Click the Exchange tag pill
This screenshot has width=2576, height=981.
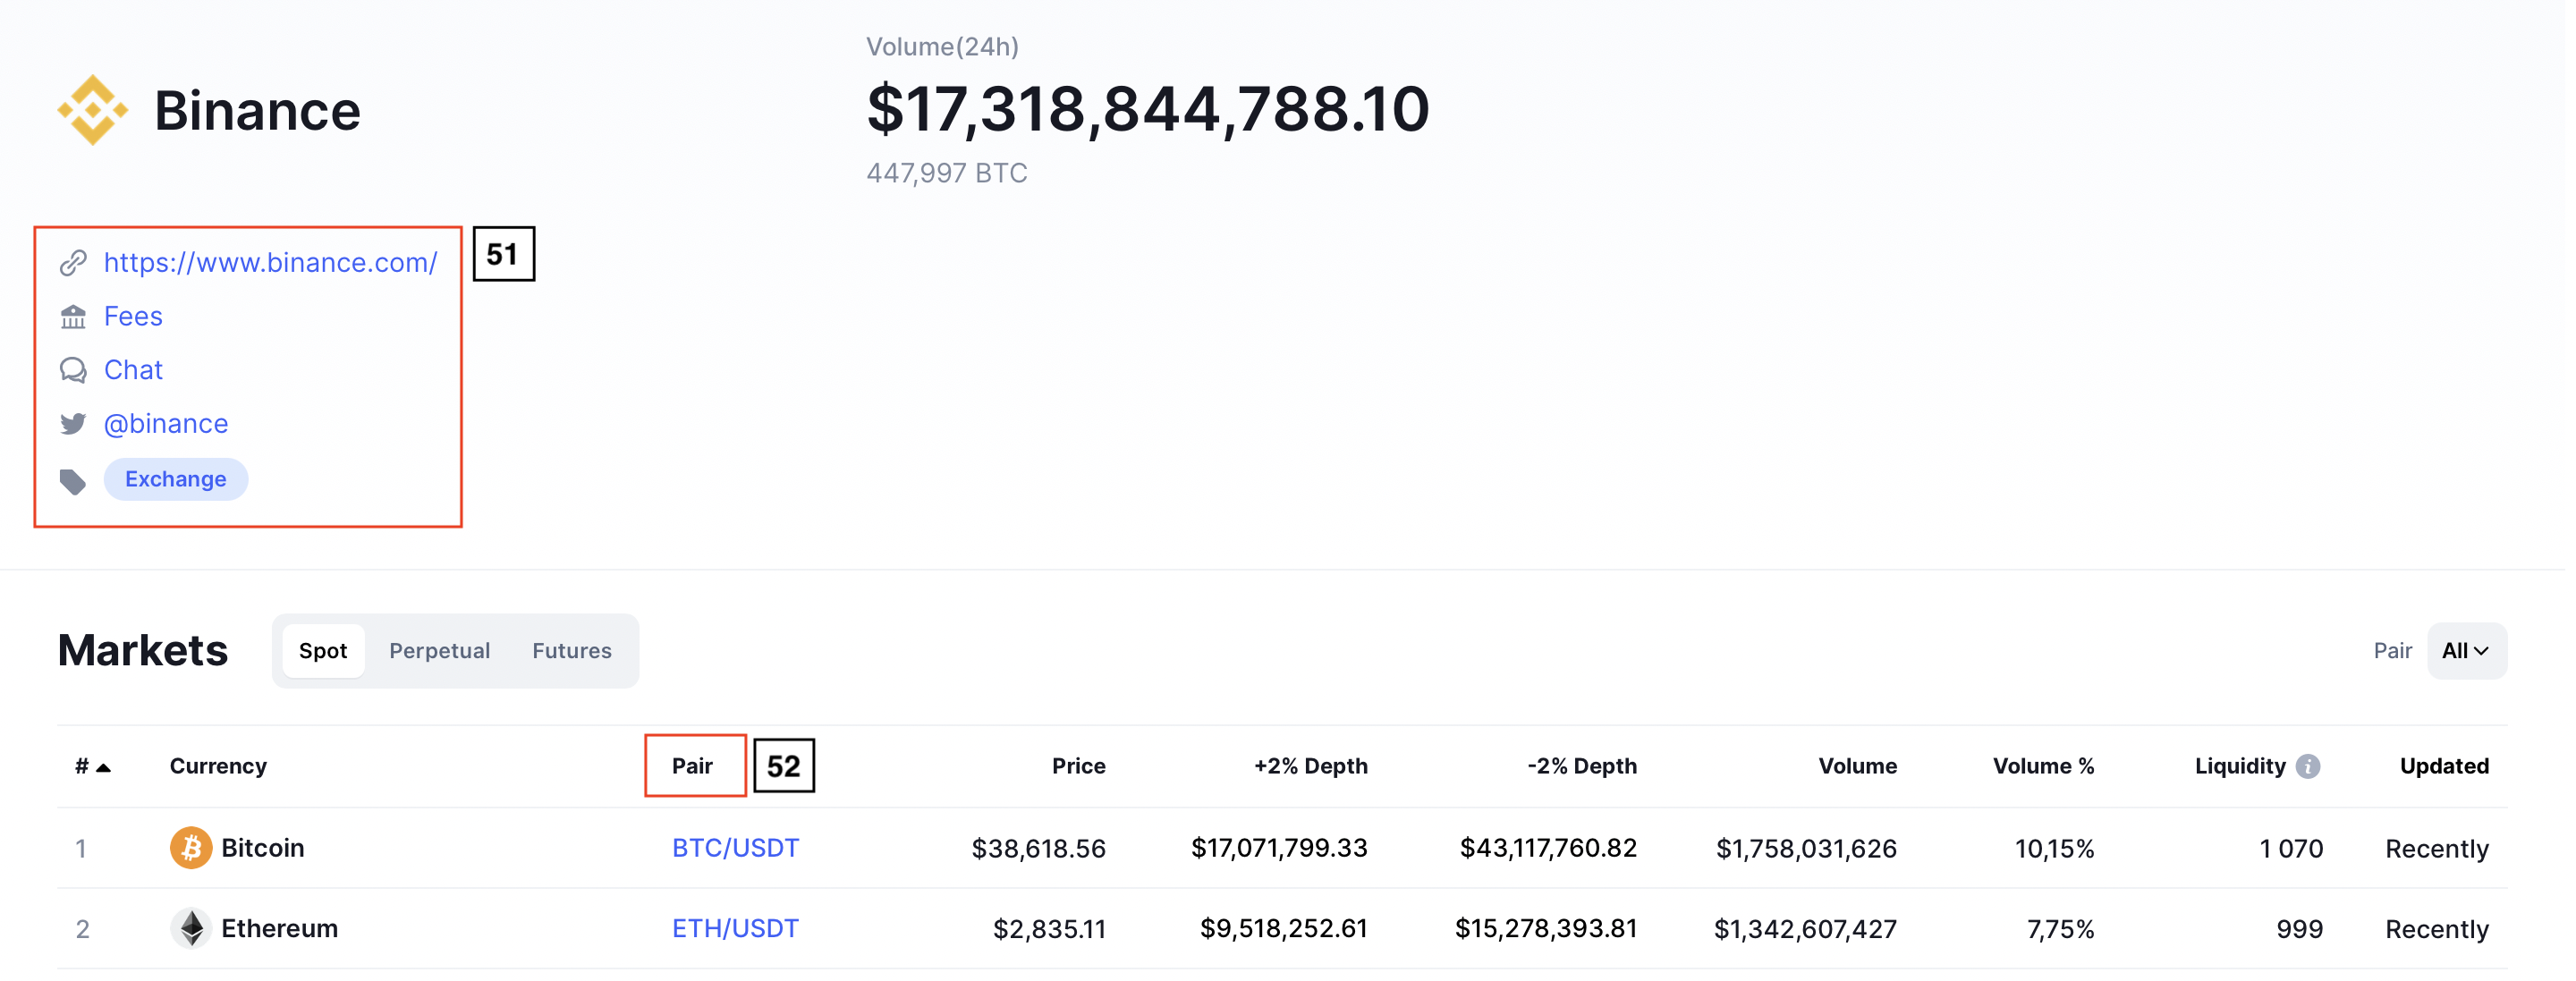[x=176, y=480]
